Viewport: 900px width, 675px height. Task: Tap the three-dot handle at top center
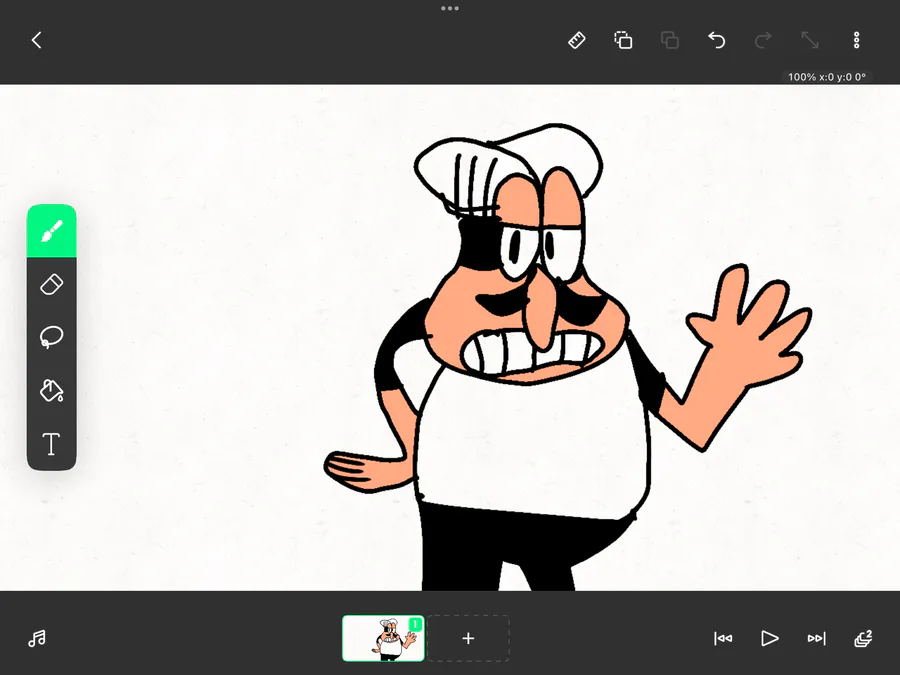(x=450, y=9)
